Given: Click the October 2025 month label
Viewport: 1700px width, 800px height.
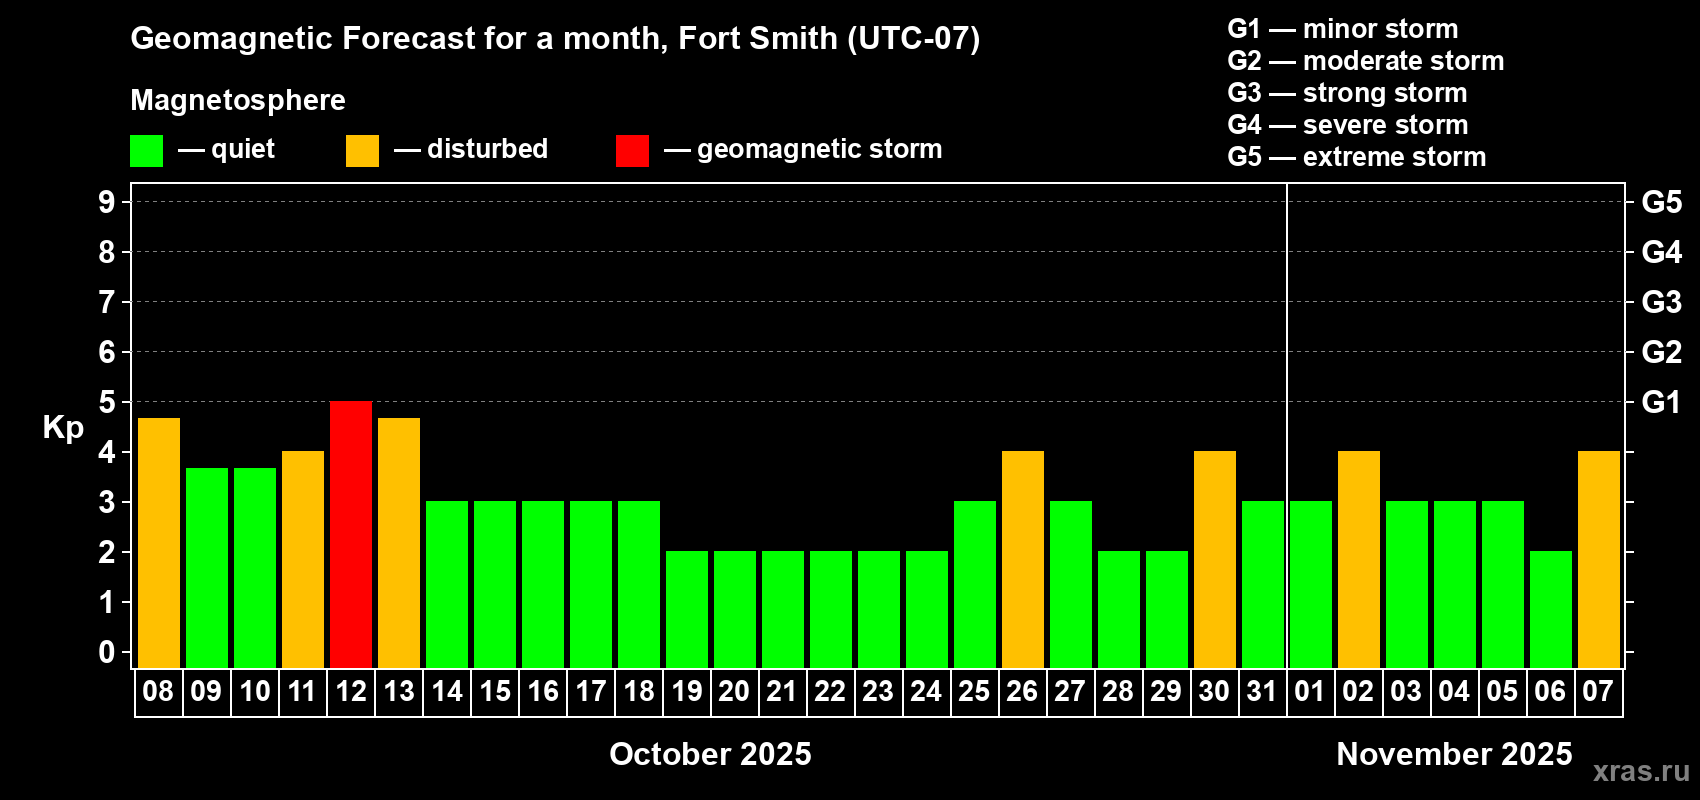Looking at the screenshot, I should click(x=710, y=754).
